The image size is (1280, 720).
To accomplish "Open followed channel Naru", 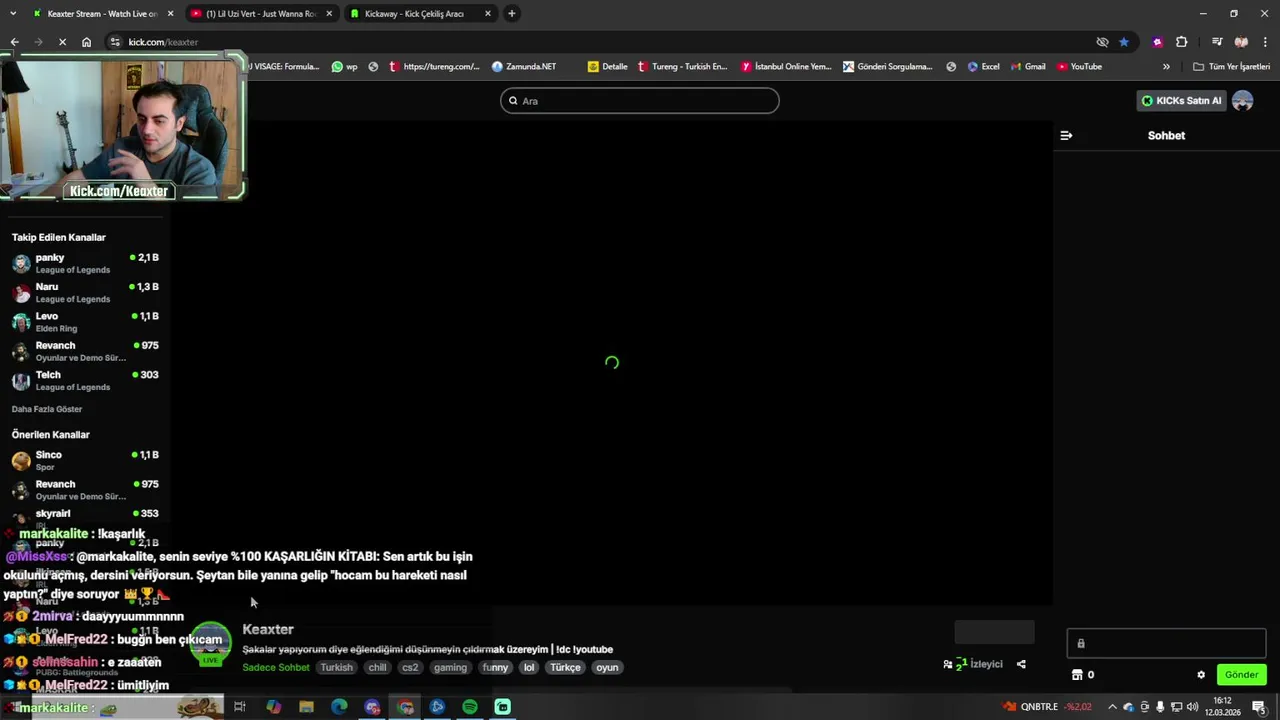I will 86,292.
